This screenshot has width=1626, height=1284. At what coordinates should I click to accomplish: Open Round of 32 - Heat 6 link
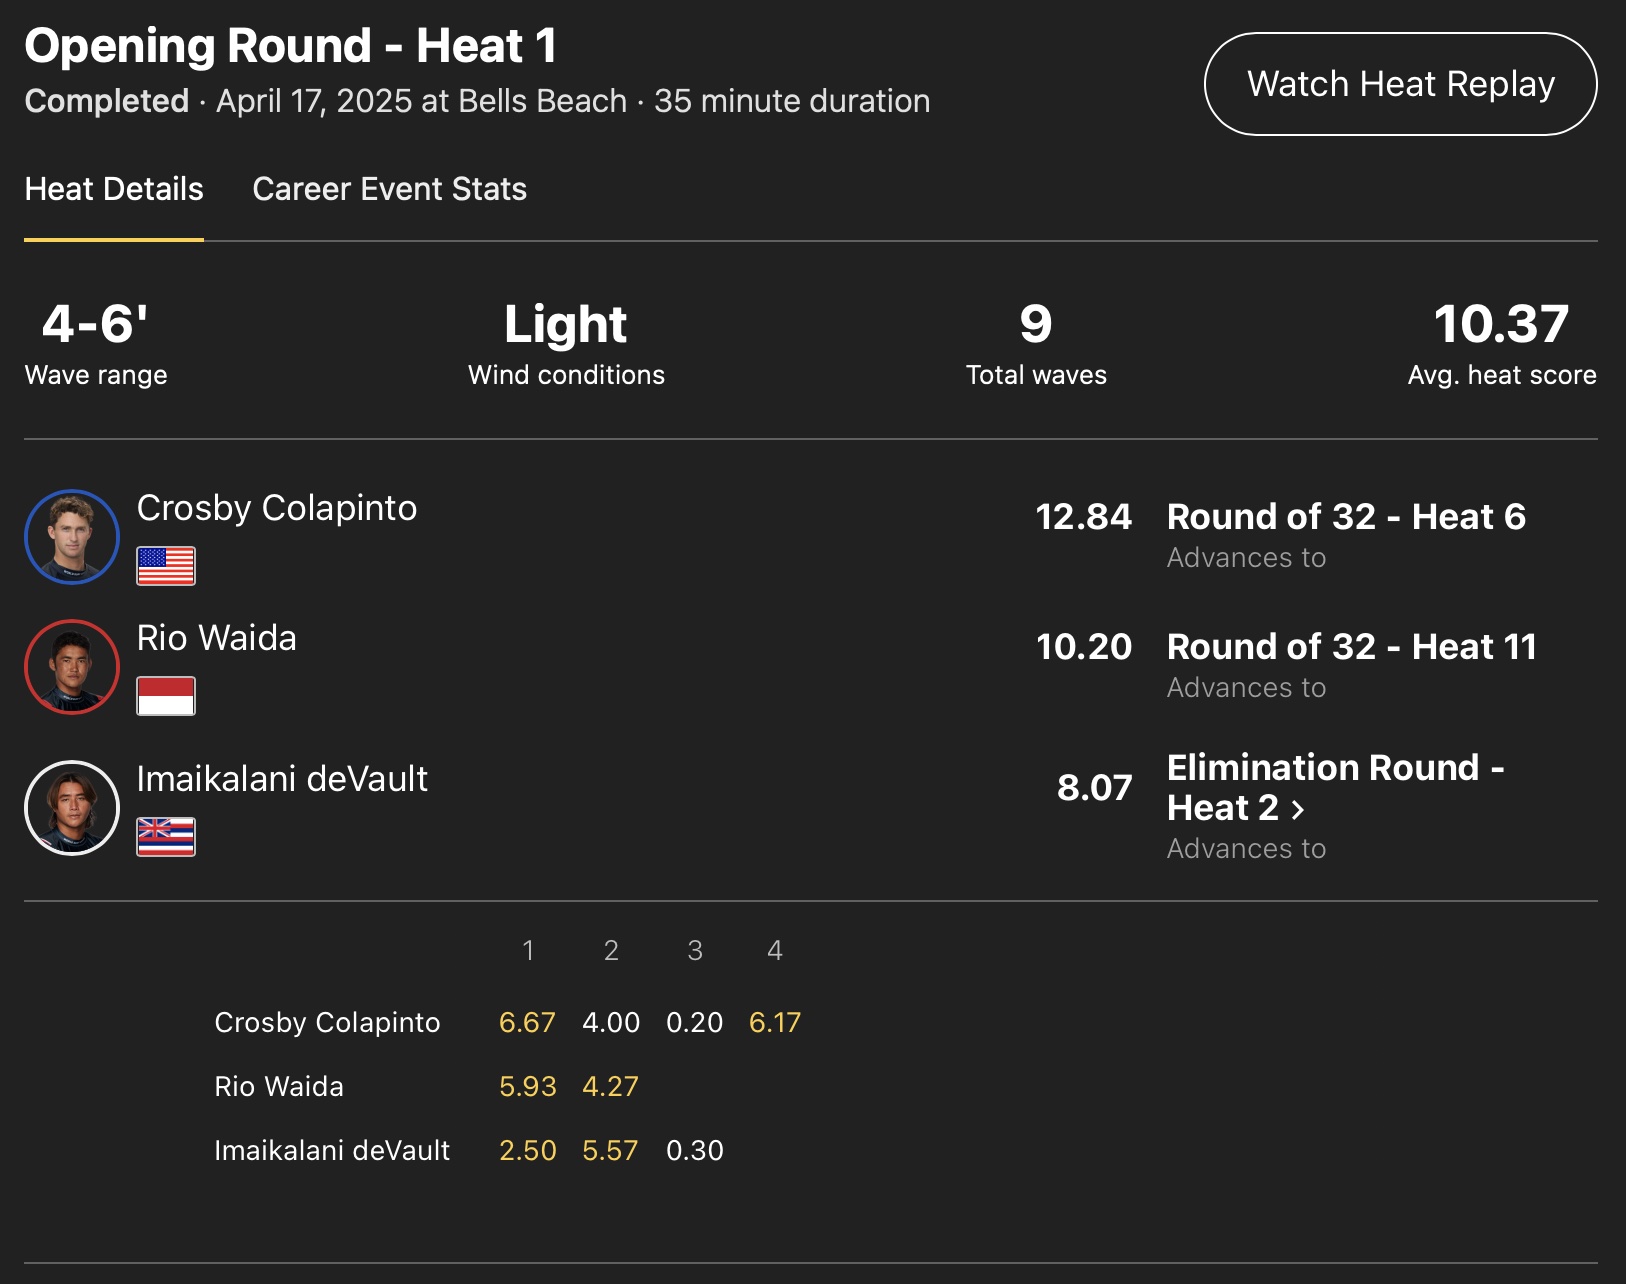tap(1346, 517)
